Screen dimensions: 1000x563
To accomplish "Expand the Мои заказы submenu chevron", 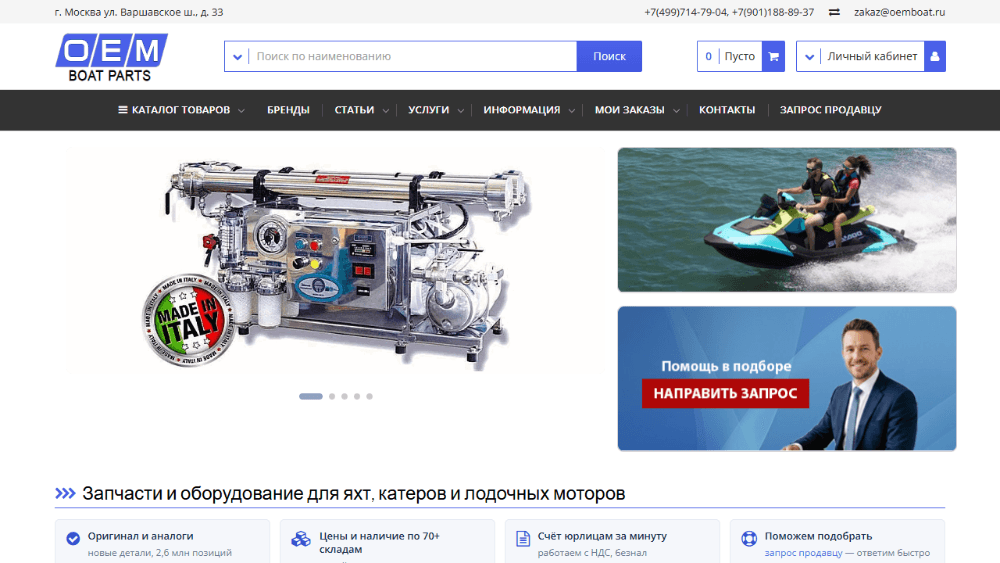I will click(x=676, y=110).
